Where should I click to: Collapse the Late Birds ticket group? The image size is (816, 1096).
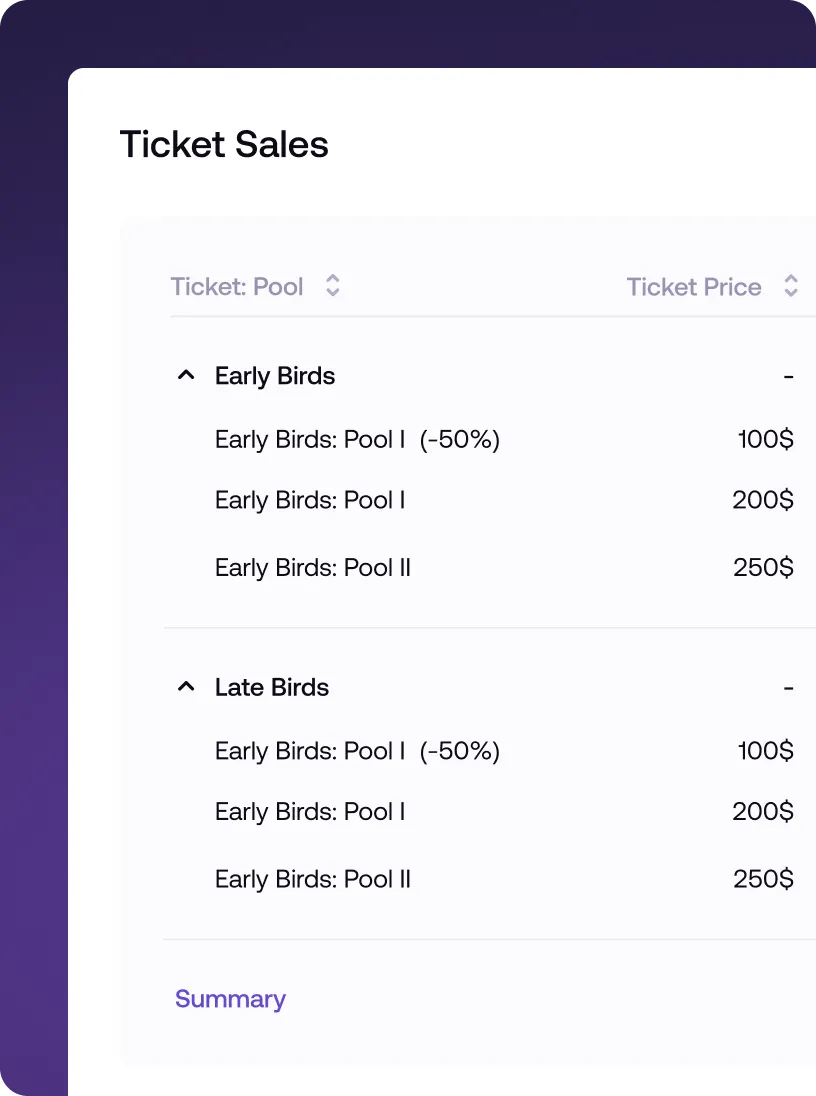coord(186,687)
